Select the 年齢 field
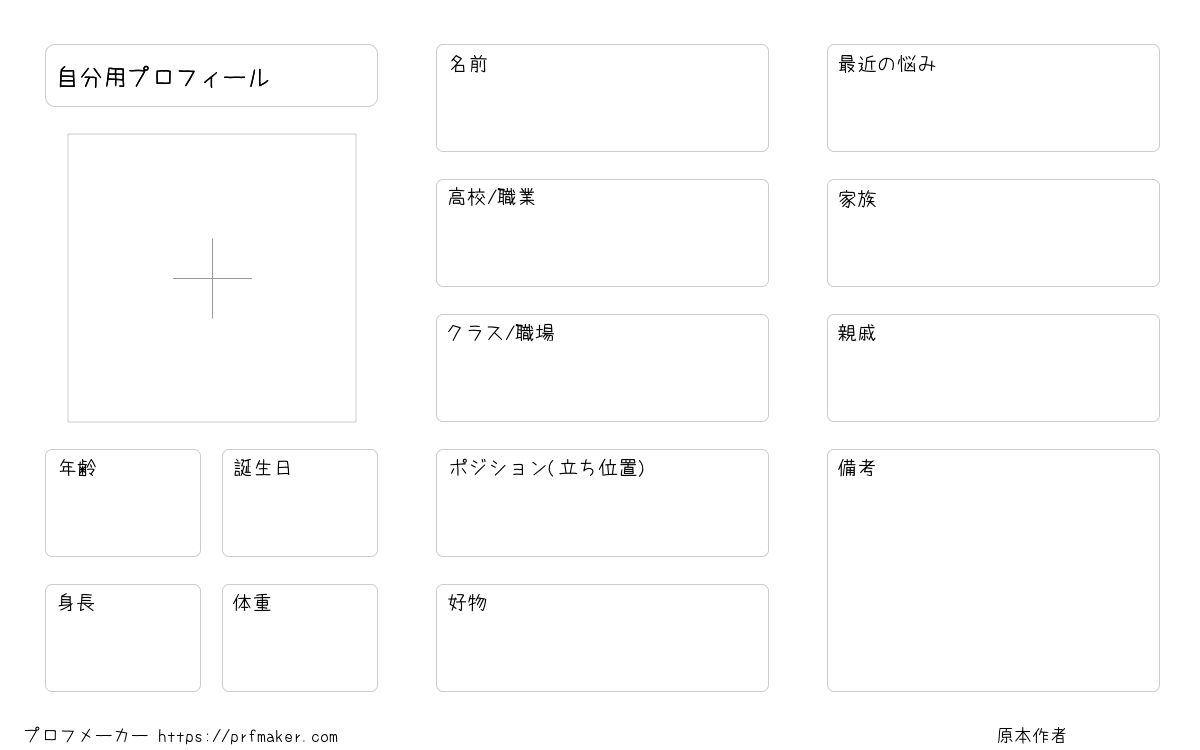 click(123, 503)
